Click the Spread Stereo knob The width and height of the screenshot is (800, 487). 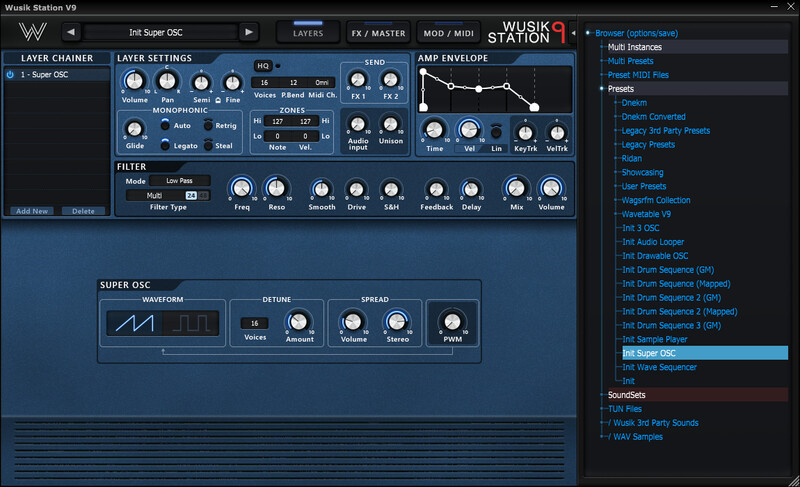[x=397, y=322]
